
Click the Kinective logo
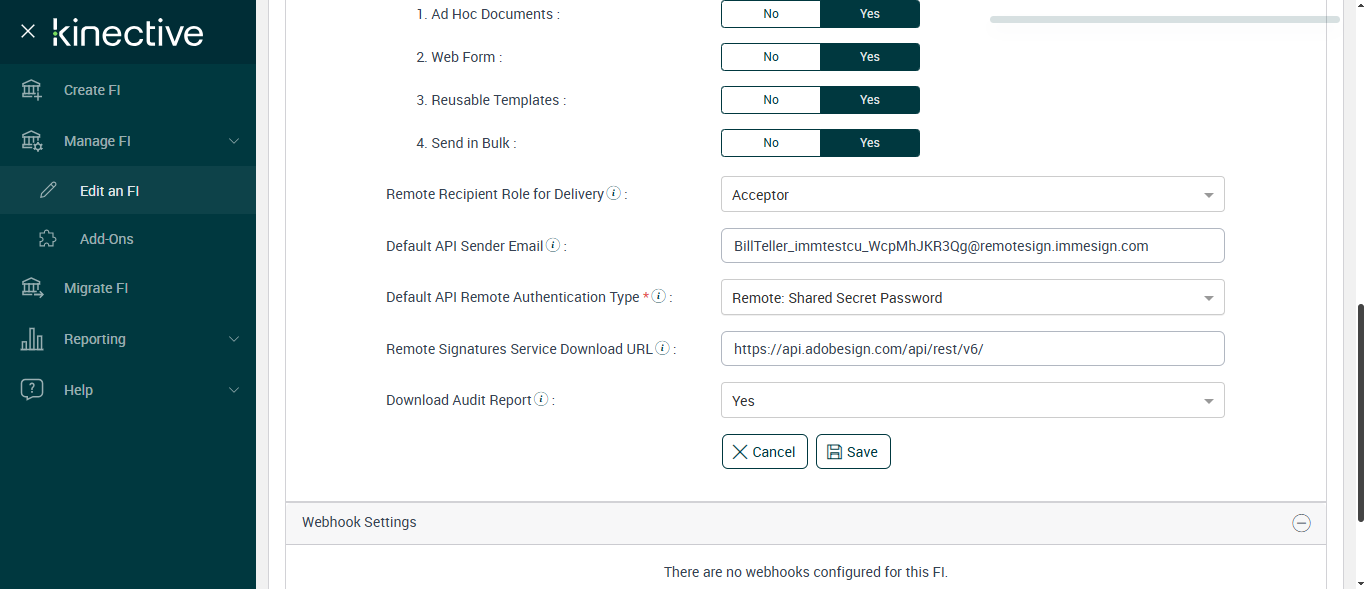click(x=128, y=32)
